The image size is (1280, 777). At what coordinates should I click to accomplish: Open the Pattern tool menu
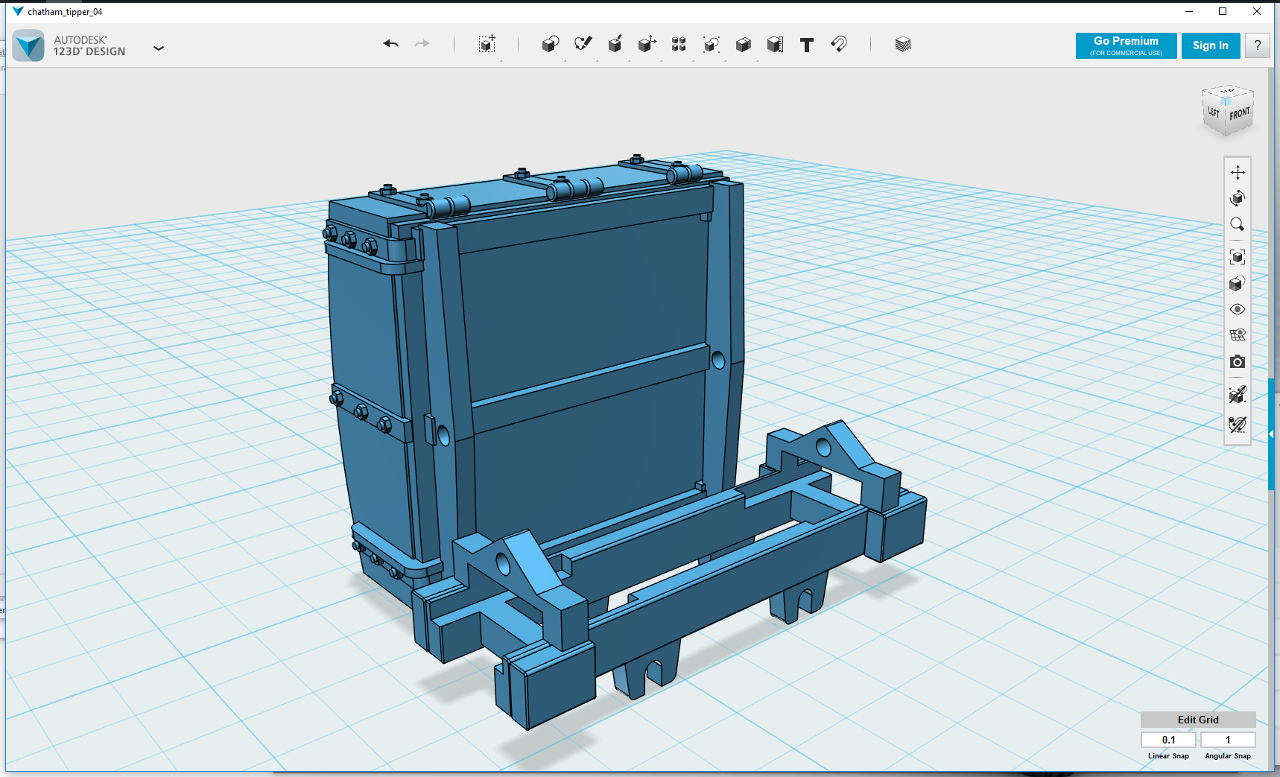pyautogui.click(x=679, y=44)
